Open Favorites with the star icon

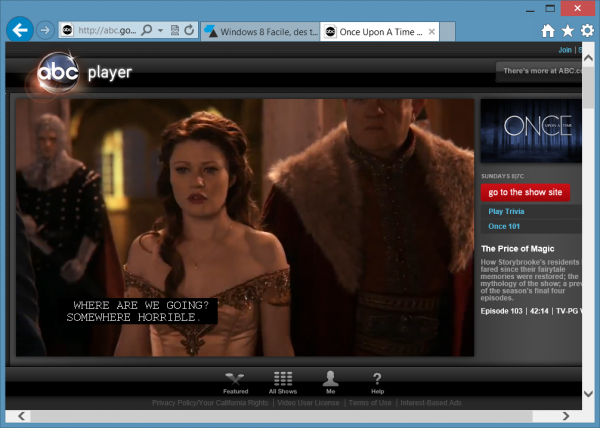567,31
